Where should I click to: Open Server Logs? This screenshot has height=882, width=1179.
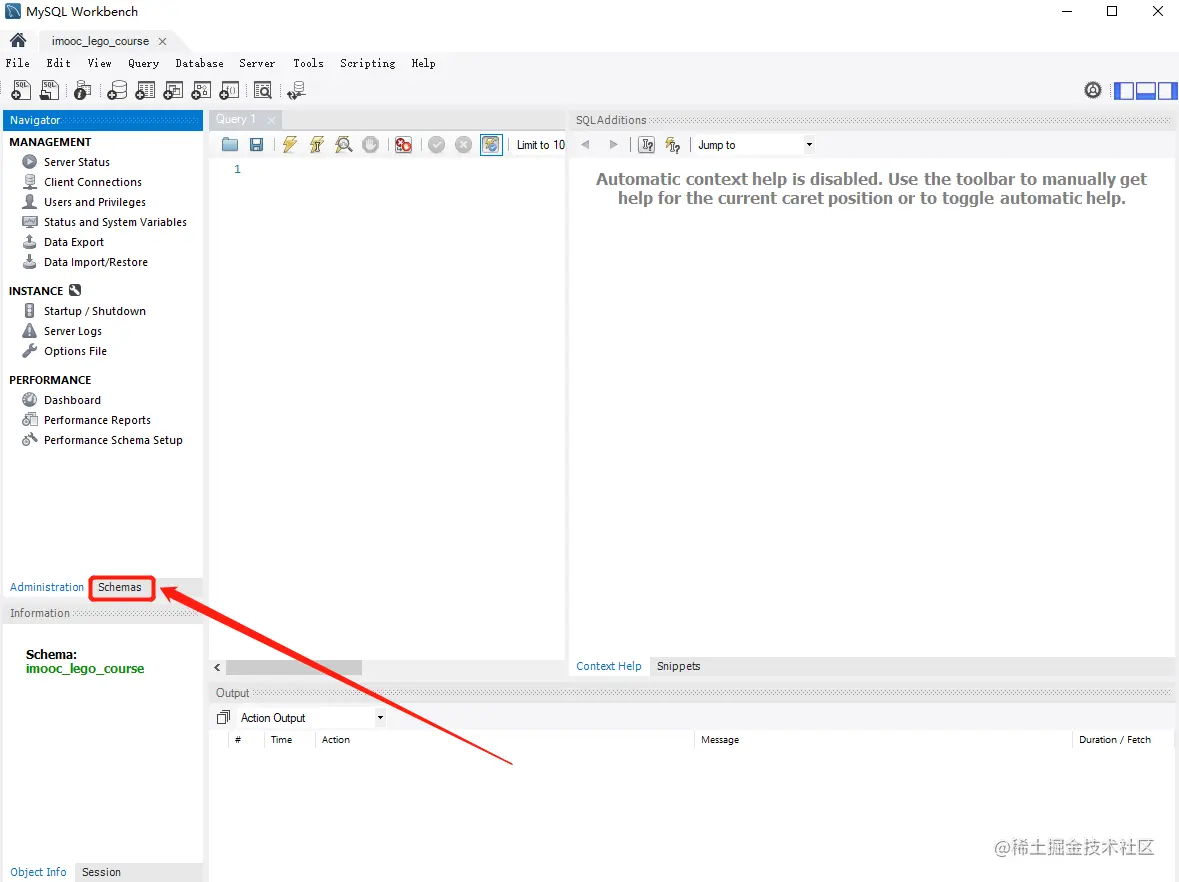[72, 331]
